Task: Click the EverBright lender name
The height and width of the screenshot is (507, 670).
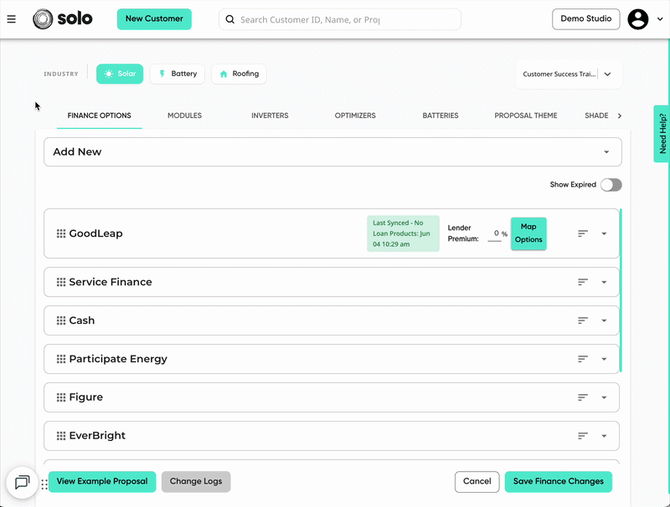Action: click(x=97, y=436)
